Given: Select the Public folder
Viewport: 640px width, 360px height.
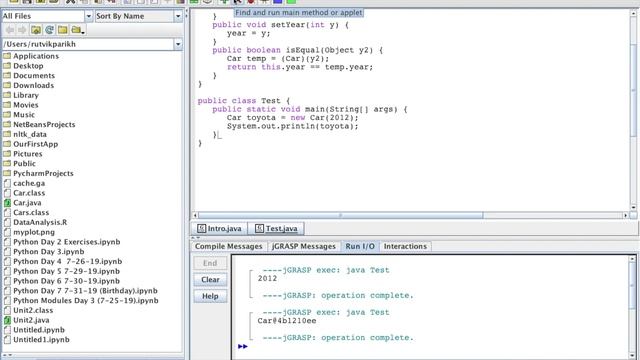Looking at the screenshot, I should [x=24, y=164].
